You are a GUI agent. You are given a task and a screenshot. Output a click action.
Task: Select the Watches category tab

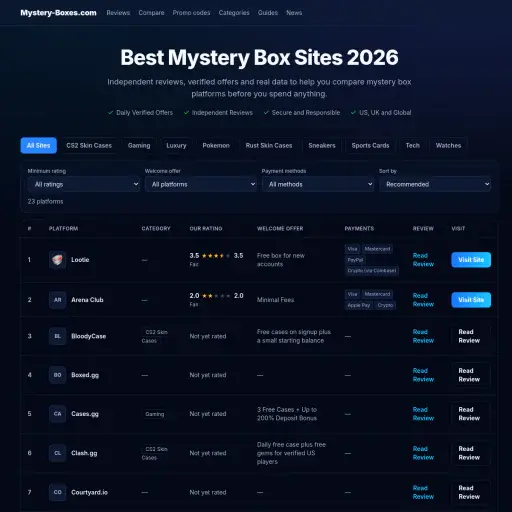point(448,145)
